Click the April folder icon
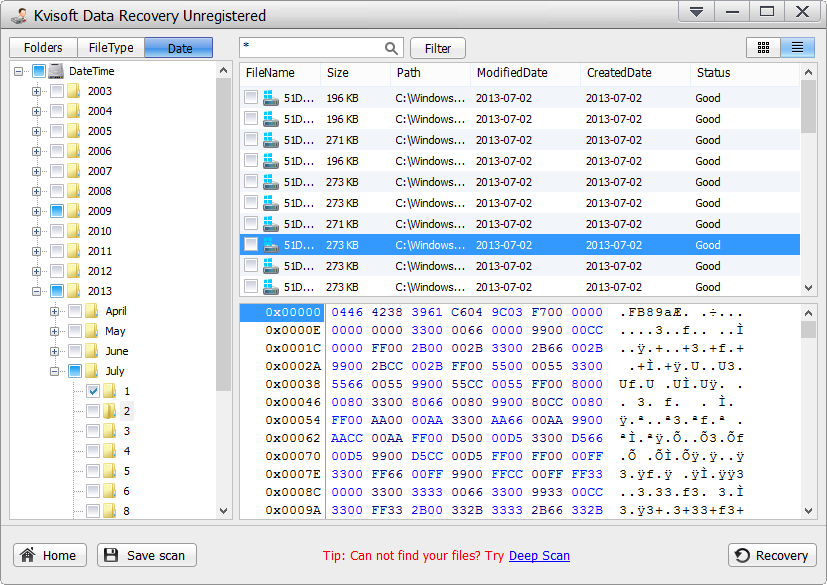The image size is (827, 585). (92, 311)
